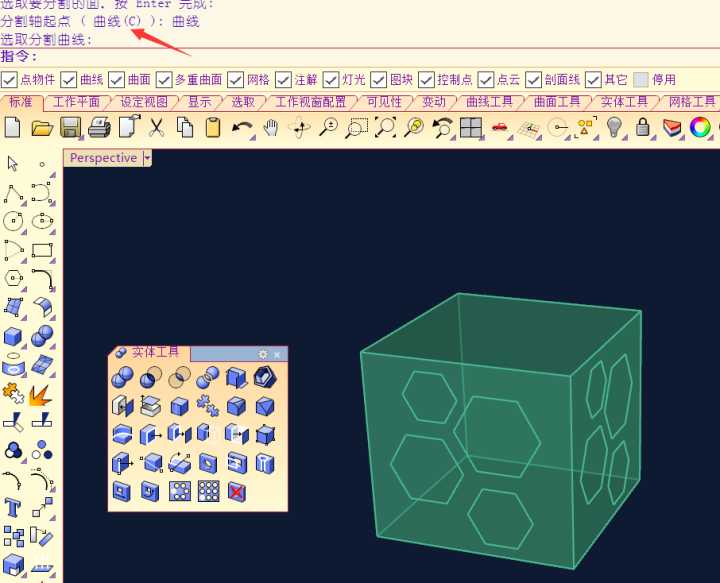Select Boolean Split in the 实体工具 panel
Image resolution: width=720 pixels, height=583 pixels.
[208, 378]
